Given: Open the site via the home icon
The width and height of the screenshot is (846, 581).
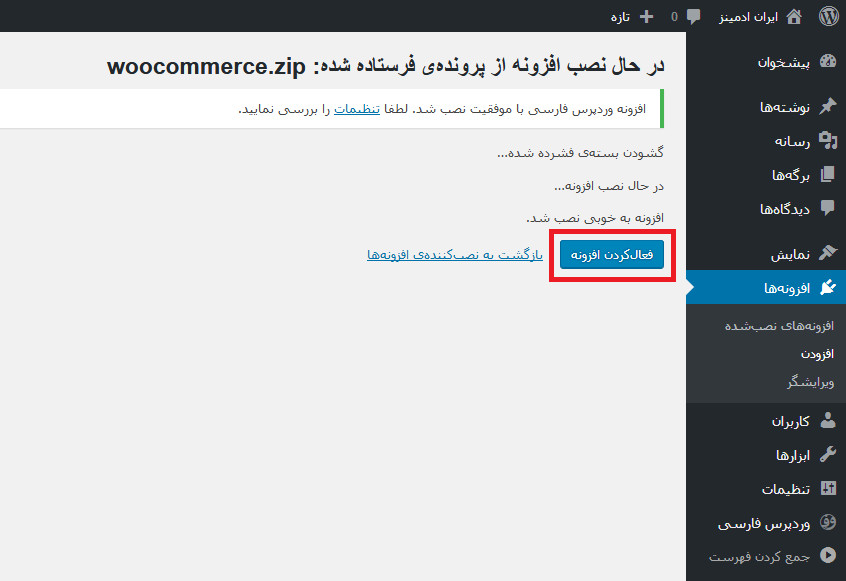Looking at the screenshot, I should [x=794, y=17].
